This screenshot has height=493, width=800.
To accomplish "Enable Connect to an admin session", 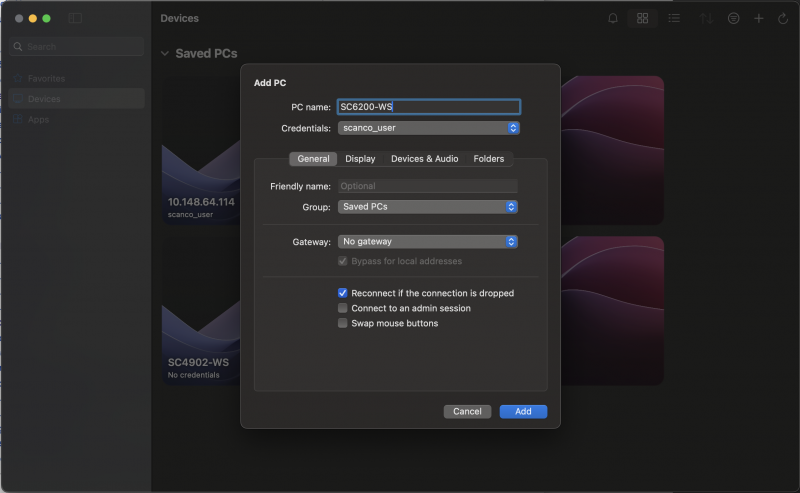I will [342, 308].
